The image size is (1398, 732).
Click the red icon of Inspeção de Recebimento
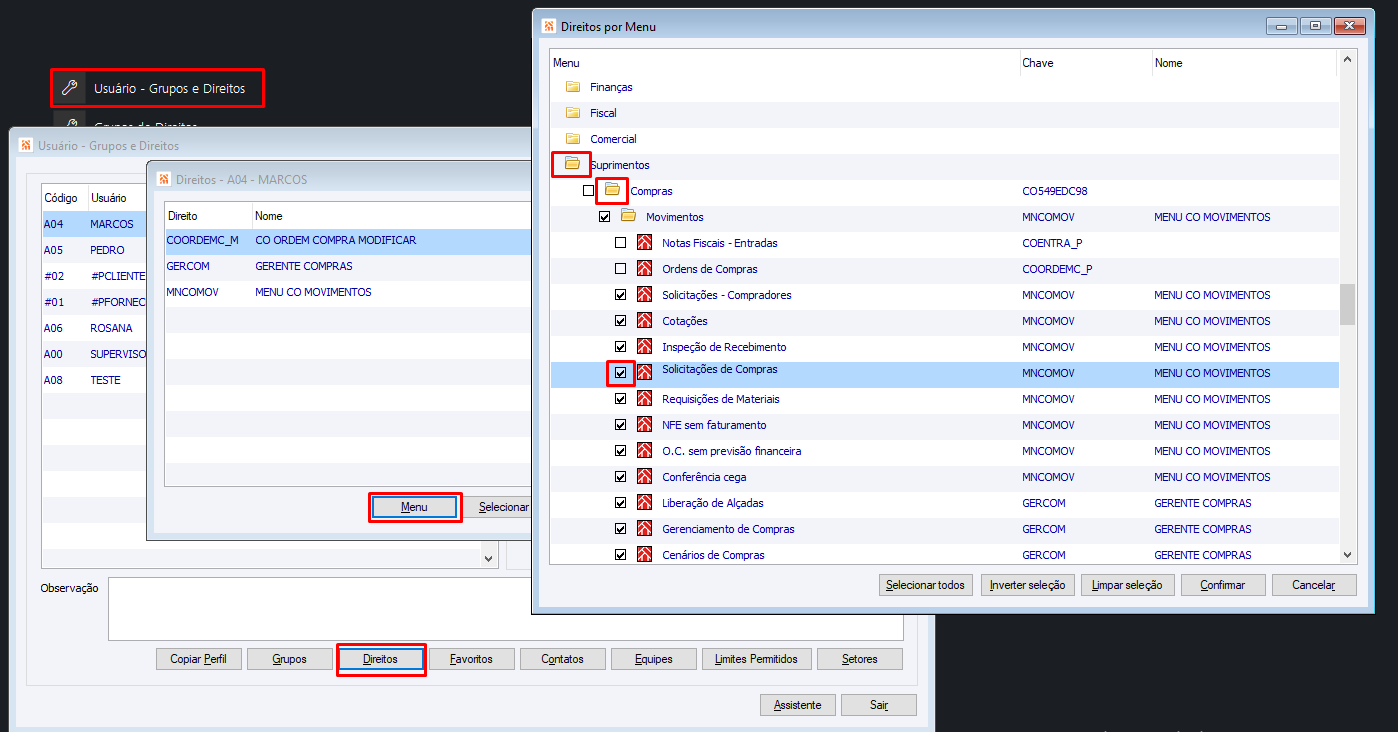(x=644, y=347)
